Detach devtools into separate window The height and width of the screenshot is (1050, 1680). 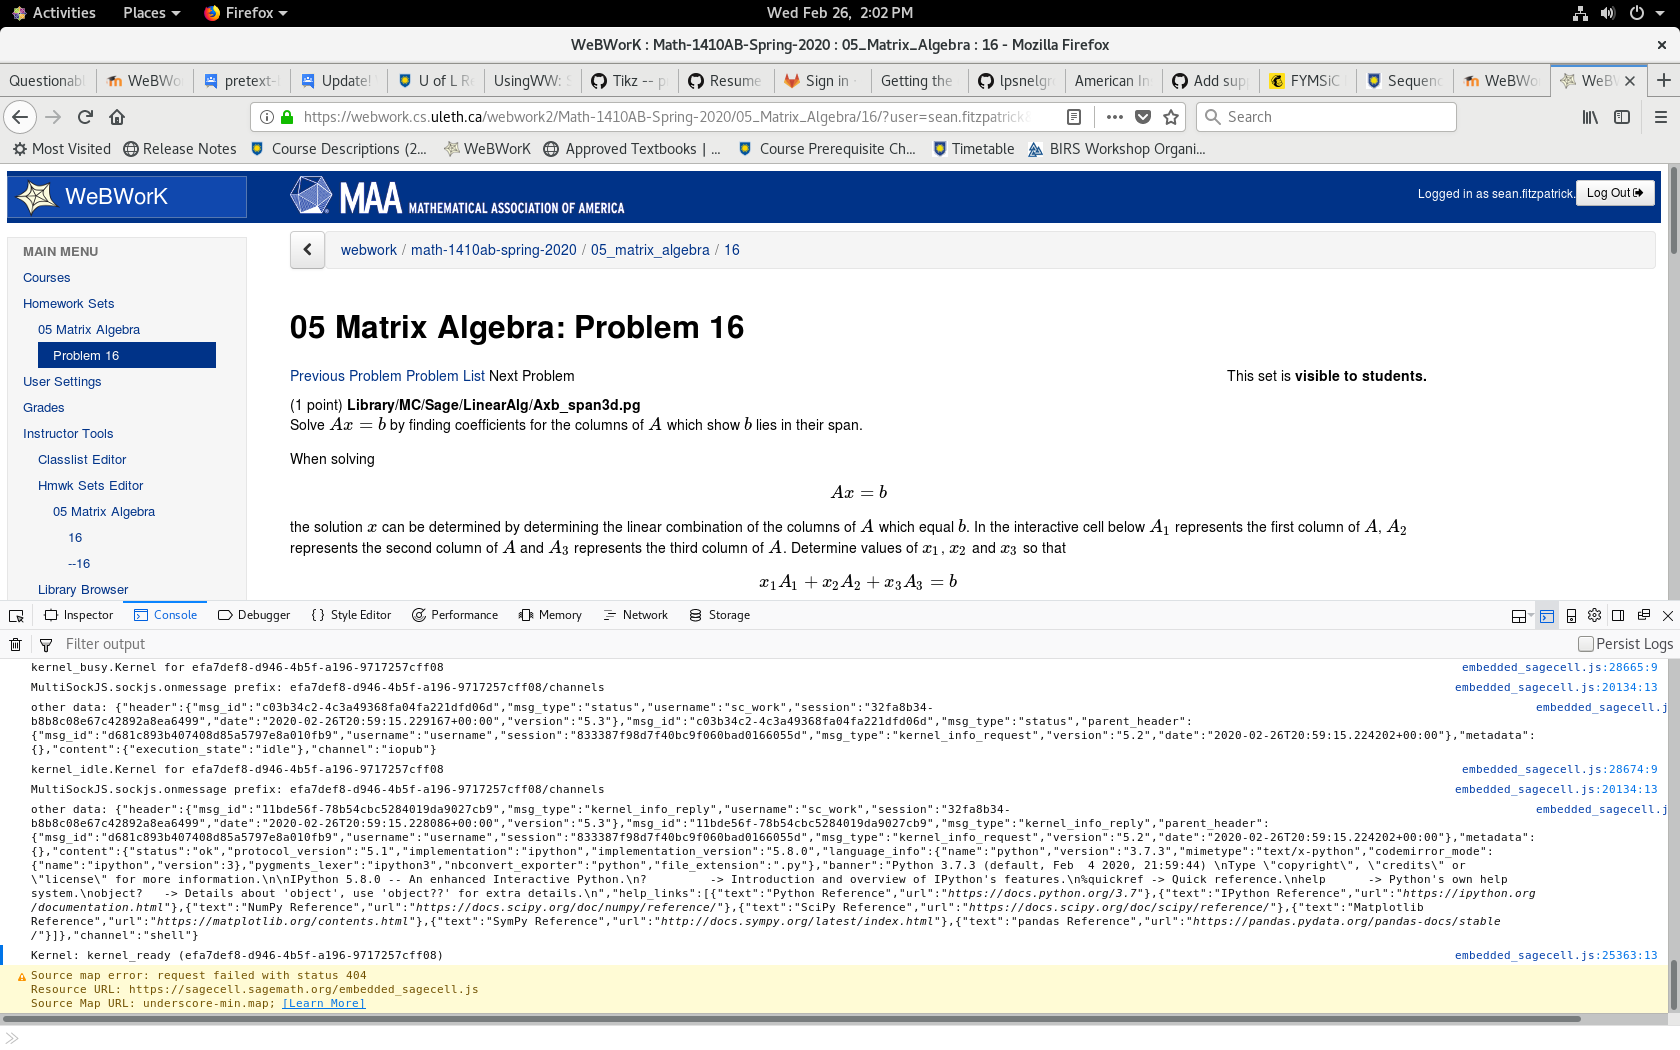[1643, 615]
